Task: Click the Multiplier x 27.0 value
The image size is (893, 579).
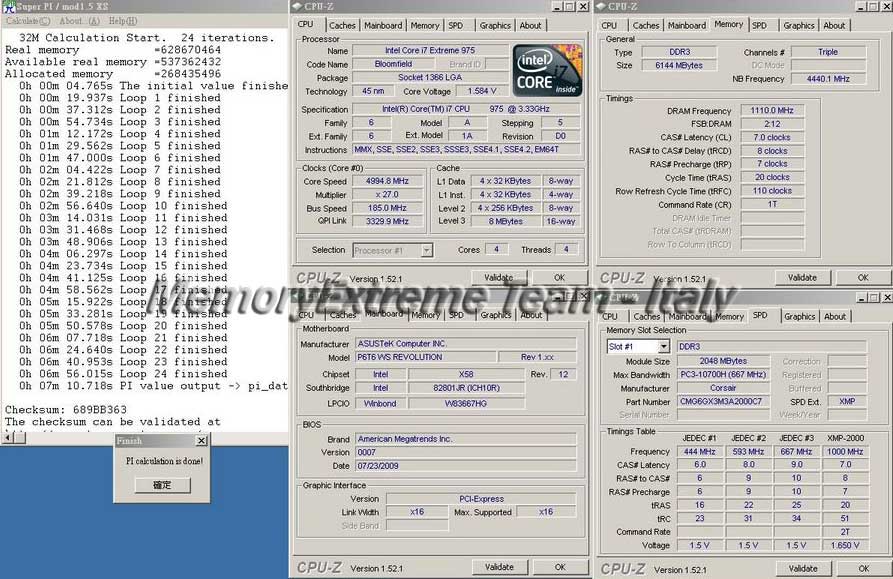Action: (x=387, y=194)
